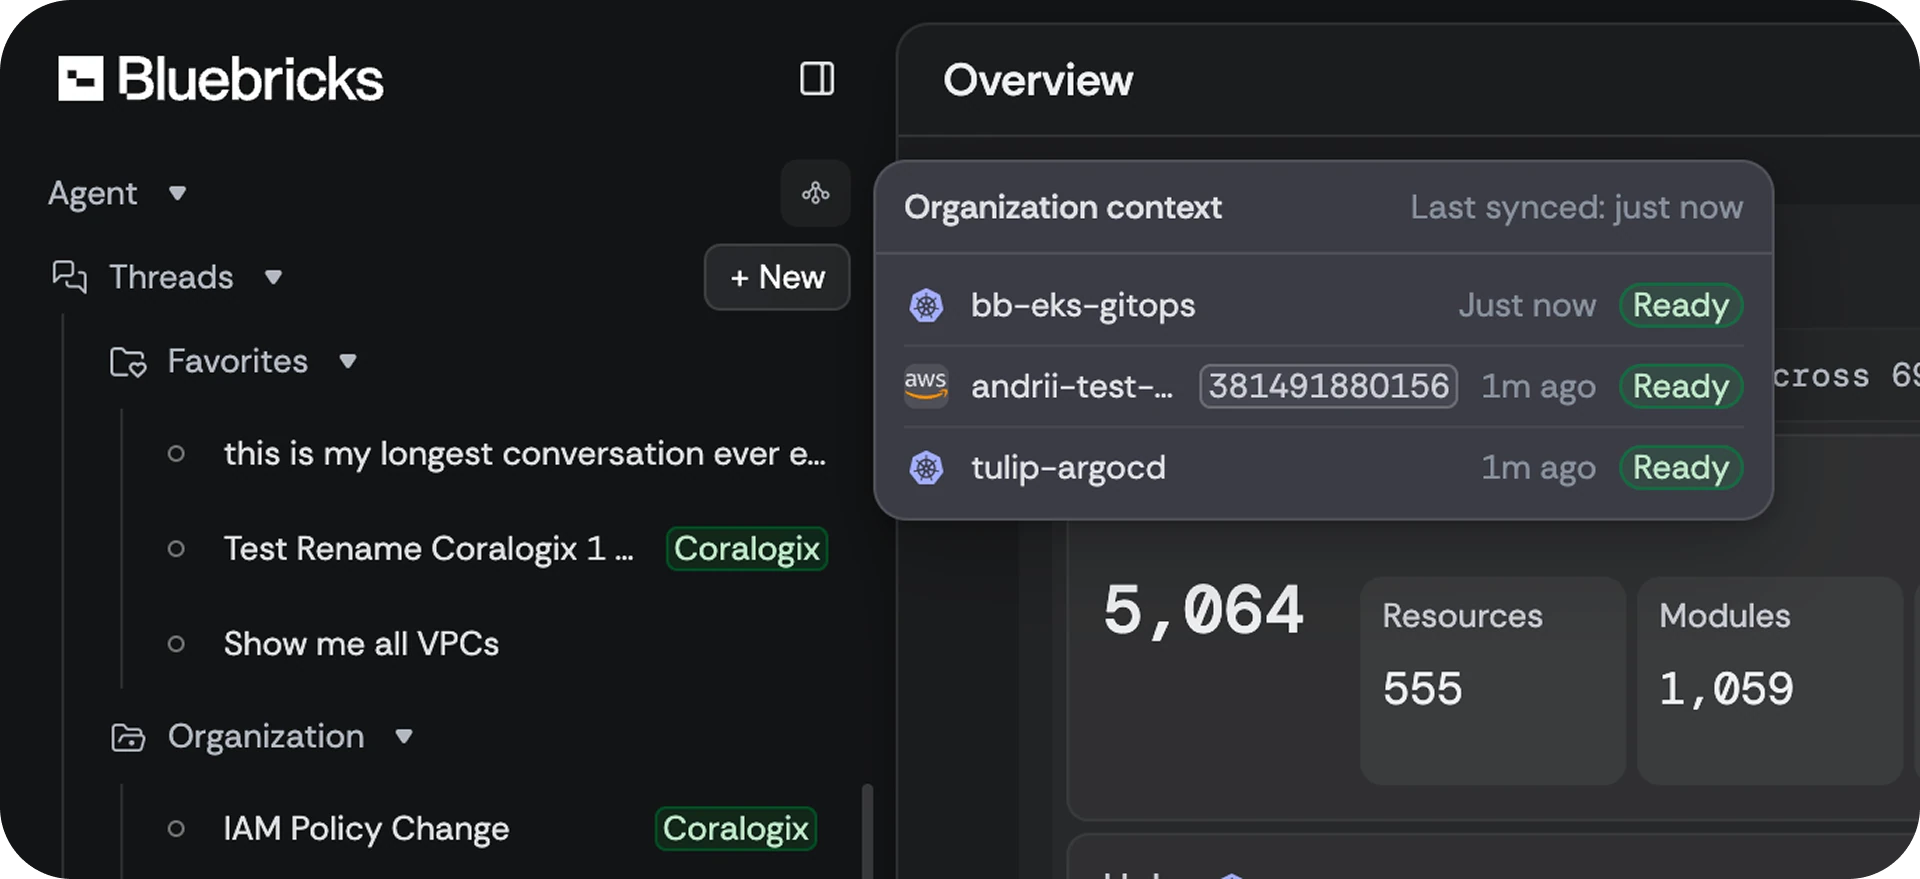The width and height of the screenshot is (1920, 879).
Task: Select the andrii-test context row name
Action: pos(1072,386)
